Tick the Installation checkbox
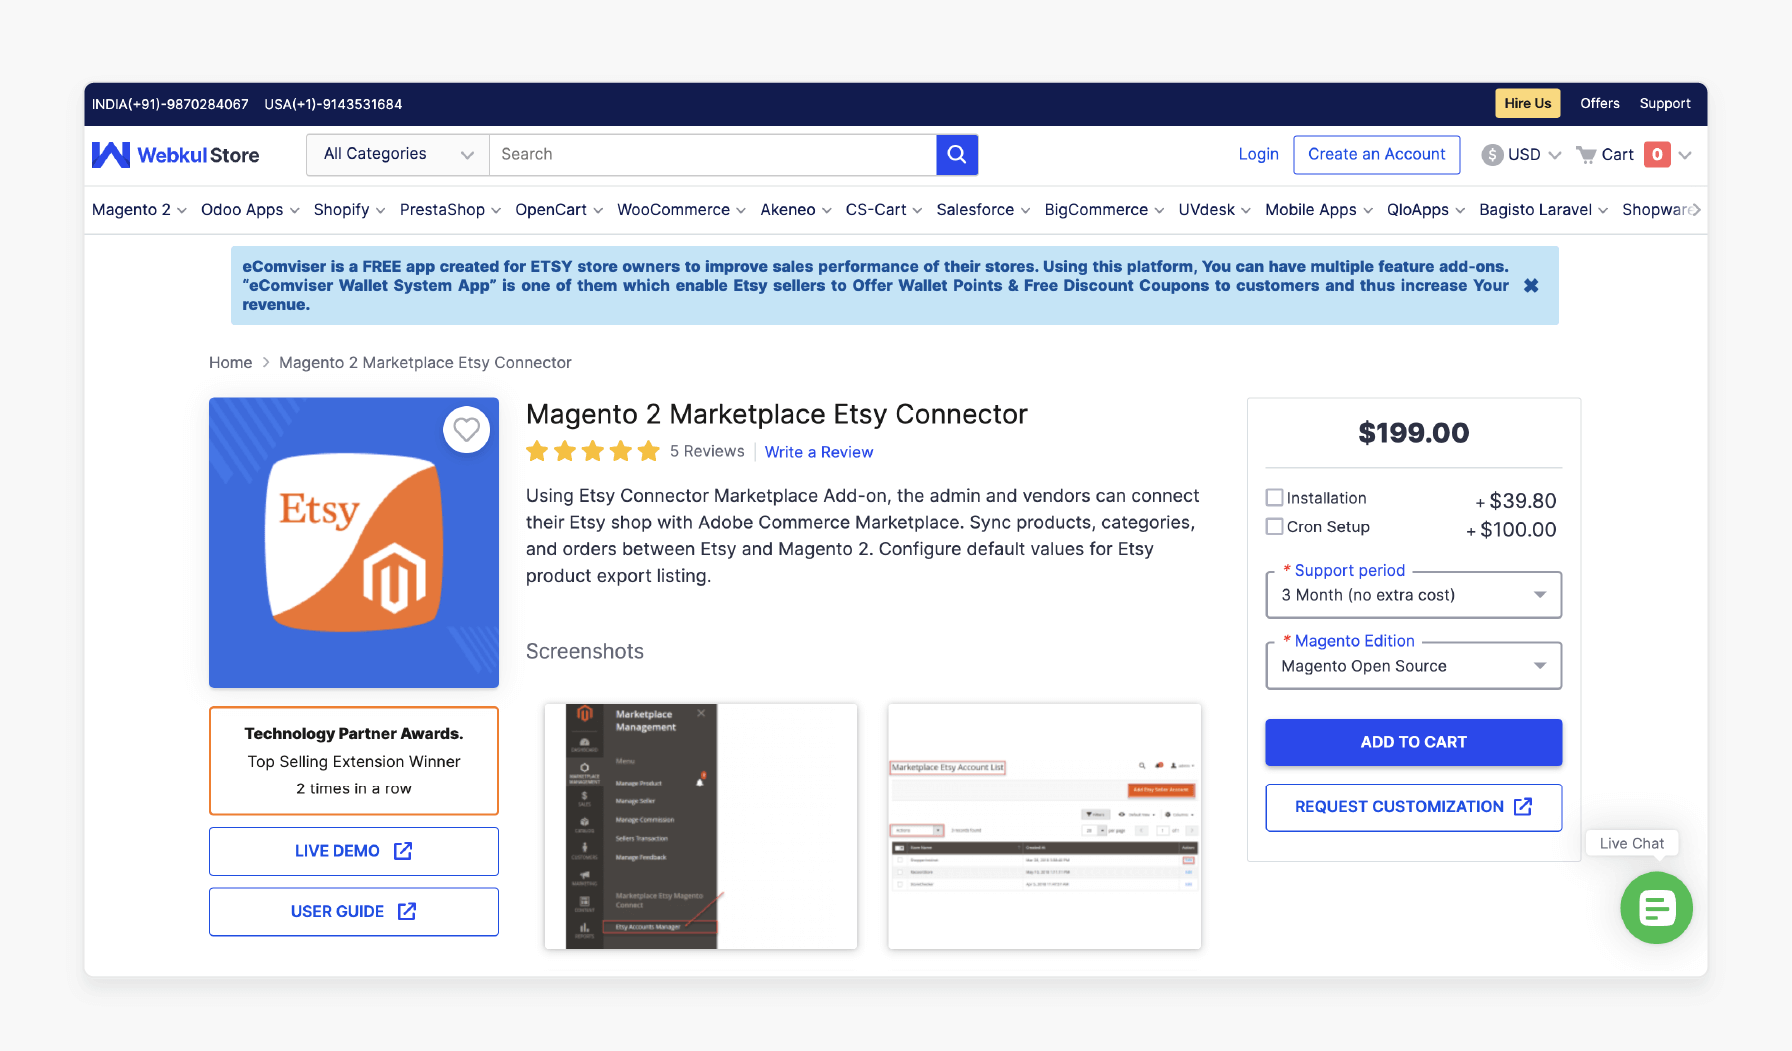 click(1274, 497)
